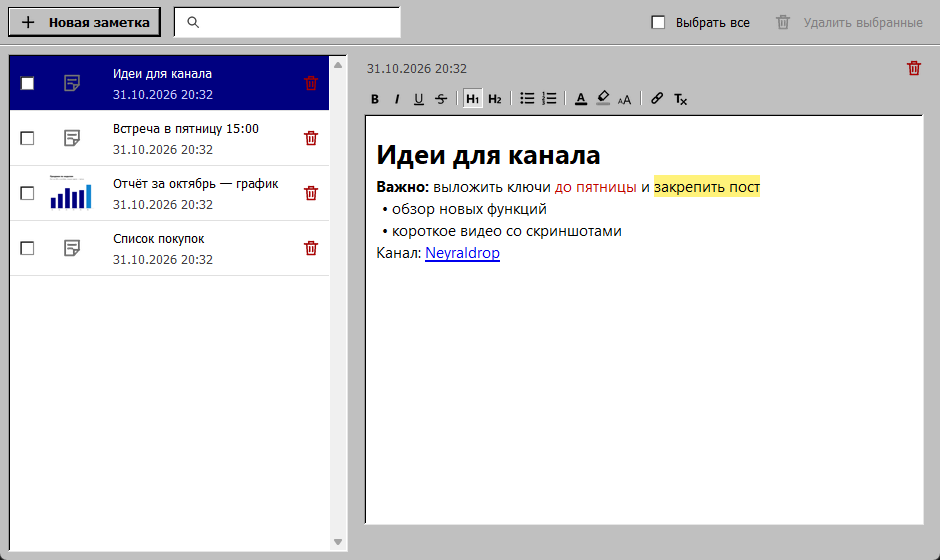
Task: Toggle italic formatting in editor toolbar
Action: tap(397, 99)
